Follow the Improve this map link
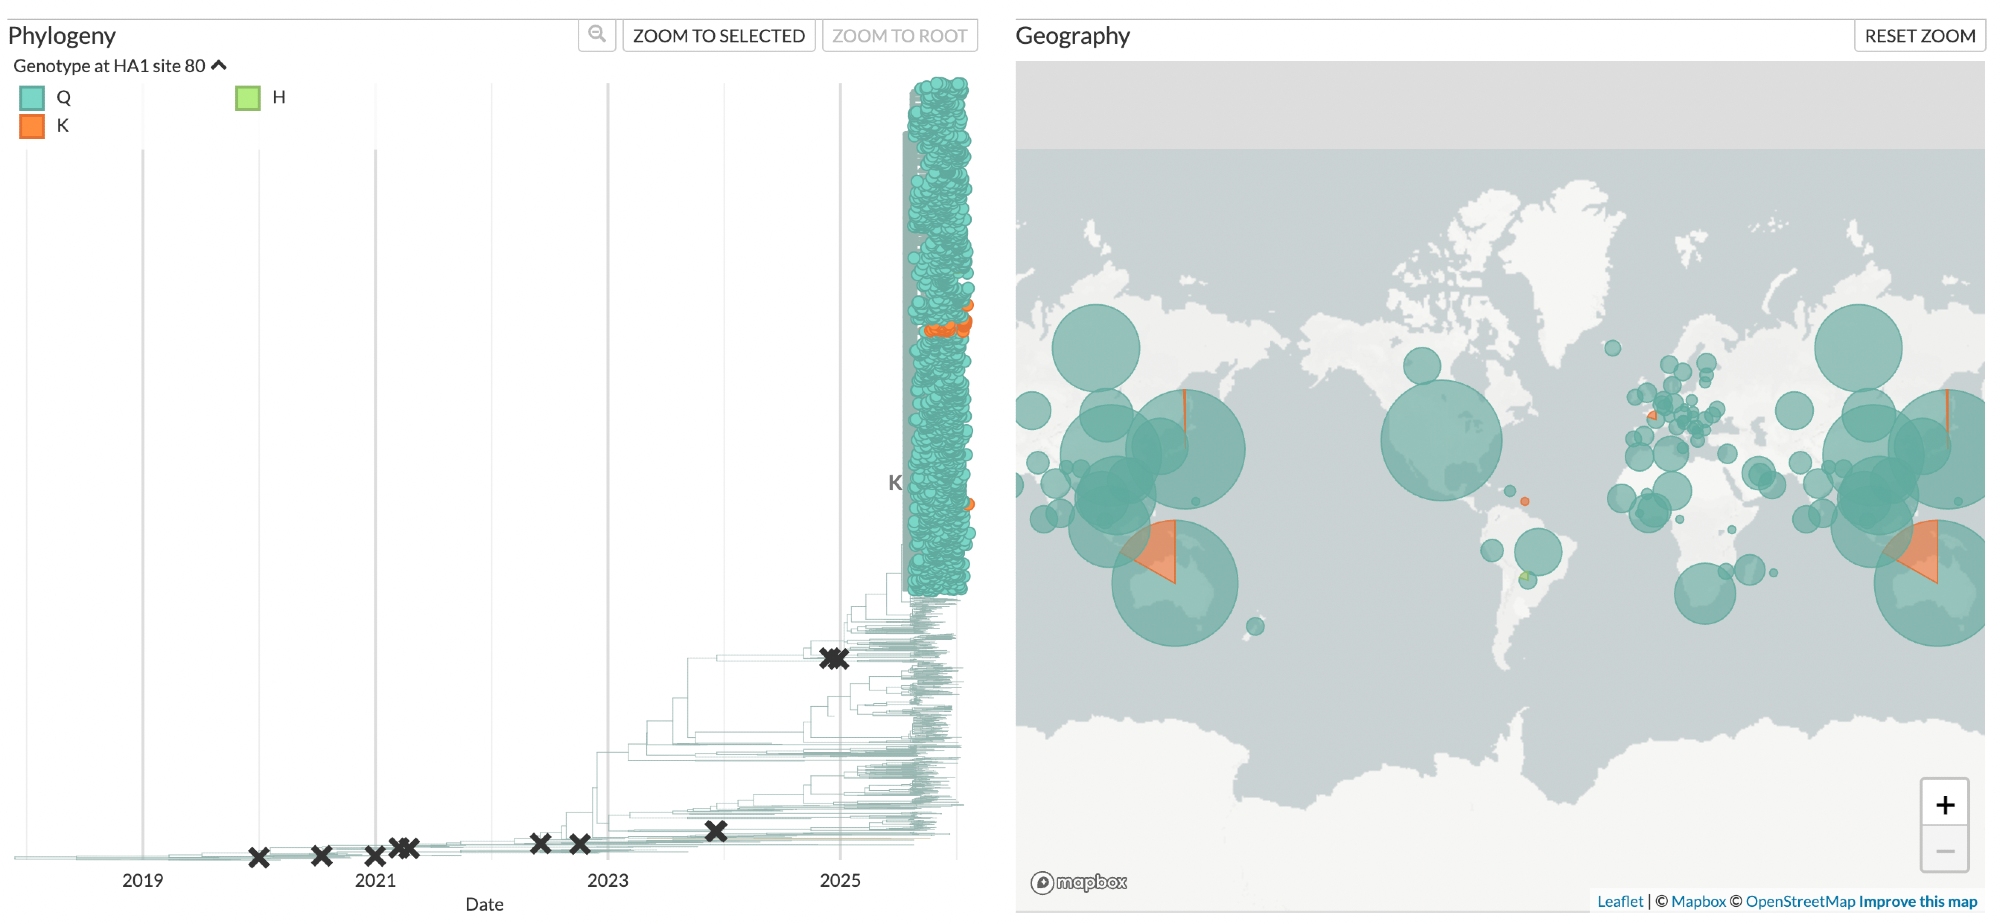 pos(1918,901)
